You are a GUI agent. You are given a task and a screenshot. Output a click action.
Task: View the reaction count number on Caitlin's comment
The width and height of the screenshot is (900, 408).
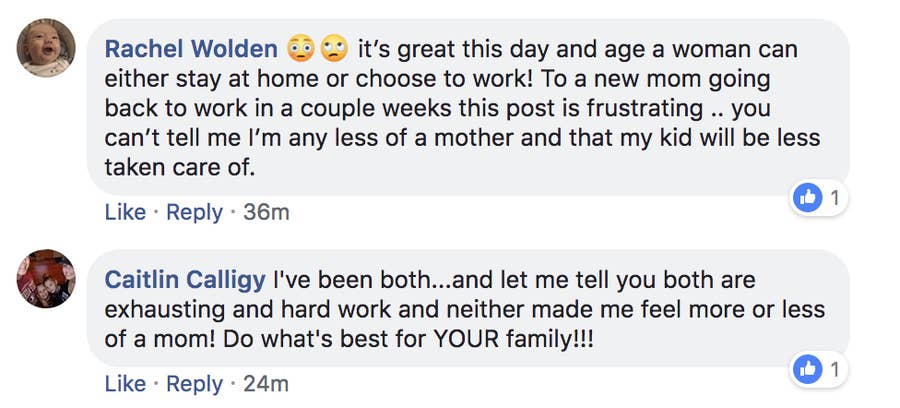833,371
